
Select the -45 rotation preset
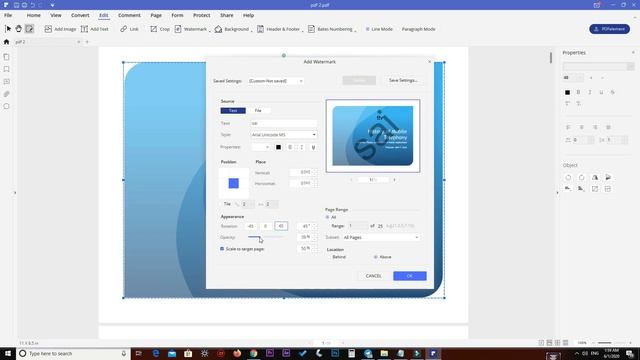pos(251,226)
